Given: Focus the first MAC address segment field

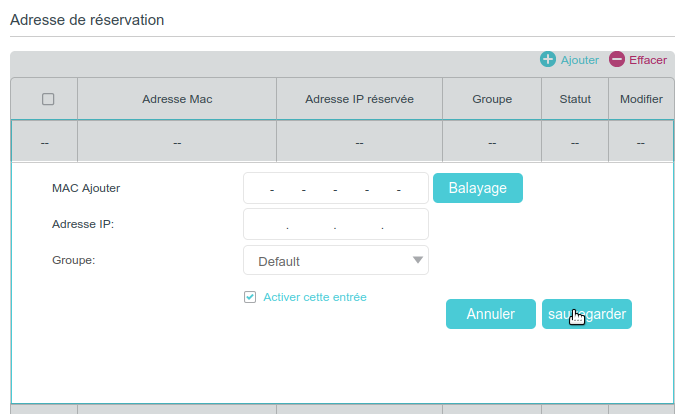Looking at the screenshot, I should [257, 189].
